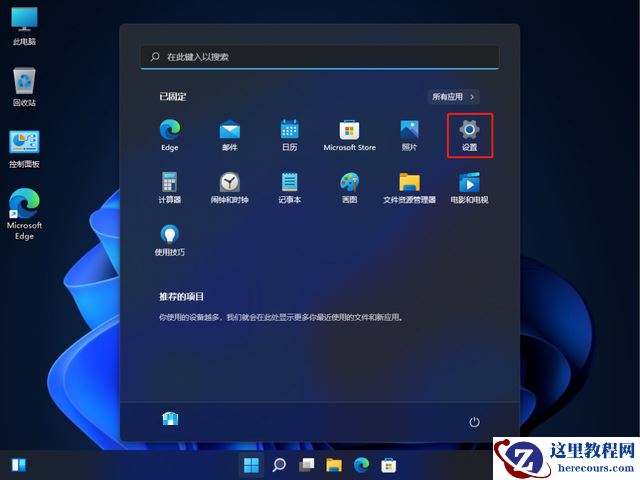This screenshot has width=640, height=480.
Task: Open Alarms and Clock (闹钟和时钟)
Action: point(230,187)
